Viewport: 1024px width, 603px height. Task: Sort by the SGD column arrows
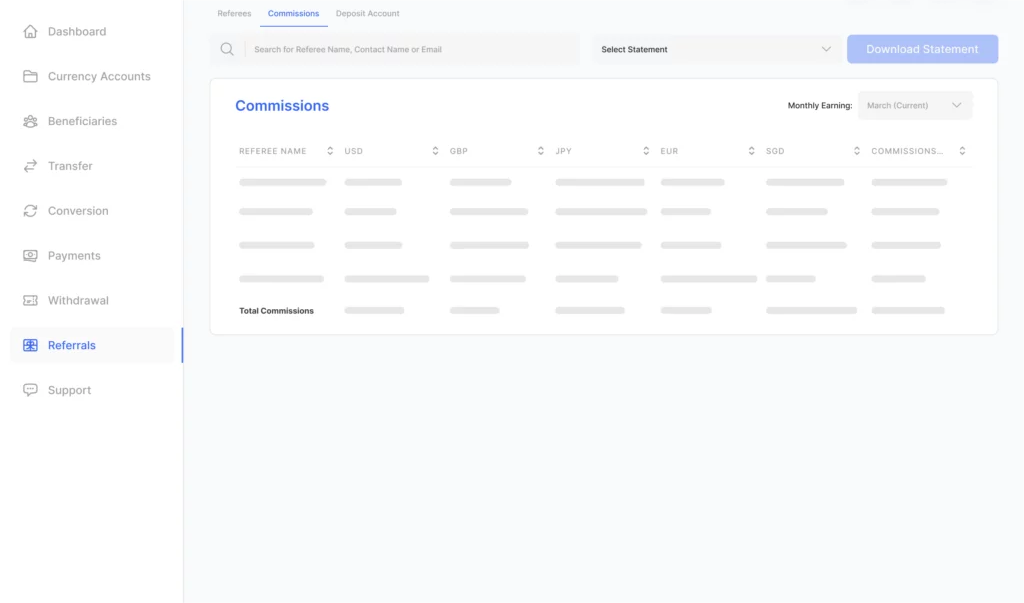tap(857, 151)
